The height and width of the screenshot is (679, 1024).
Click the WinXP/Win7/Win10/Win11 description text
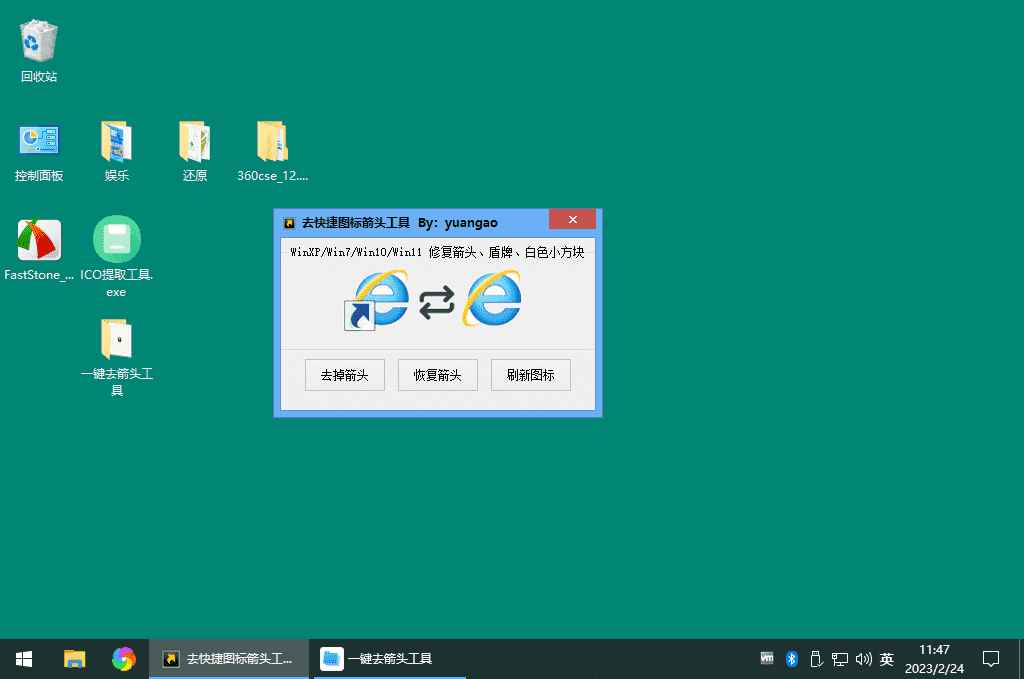tap(437, 252)
